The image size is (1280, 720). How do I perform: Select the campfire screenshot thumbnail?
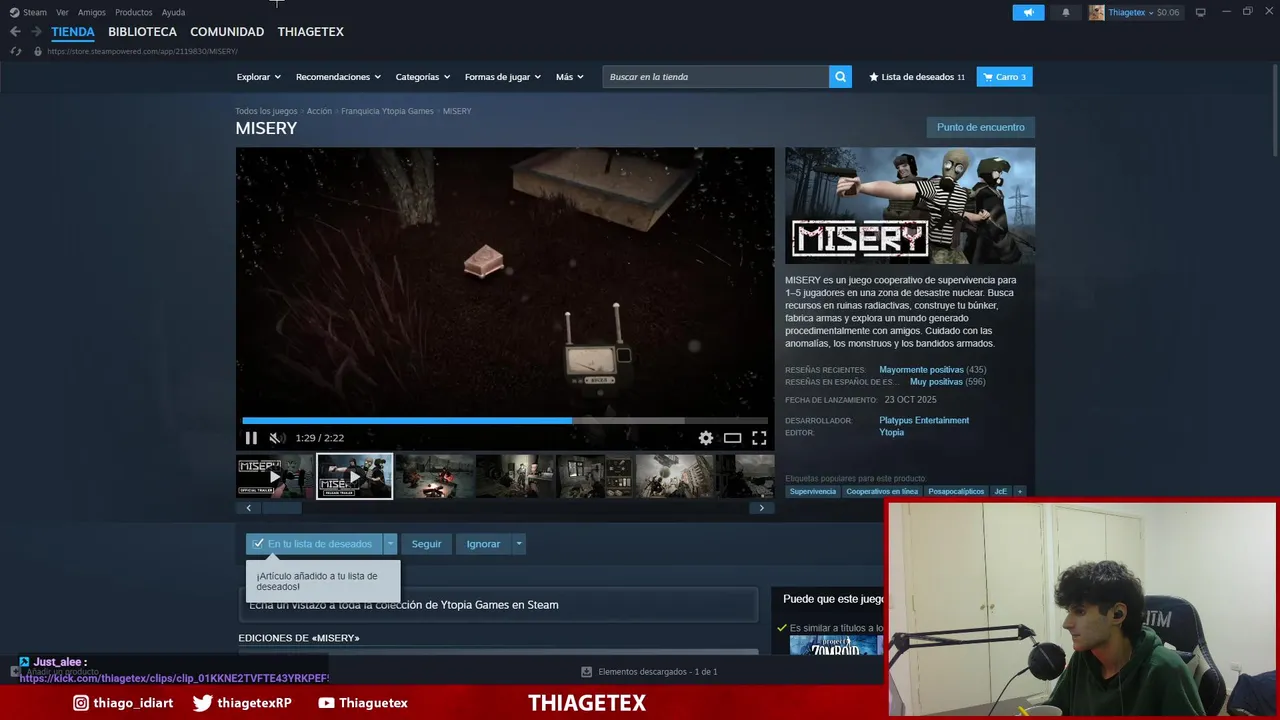434,476
